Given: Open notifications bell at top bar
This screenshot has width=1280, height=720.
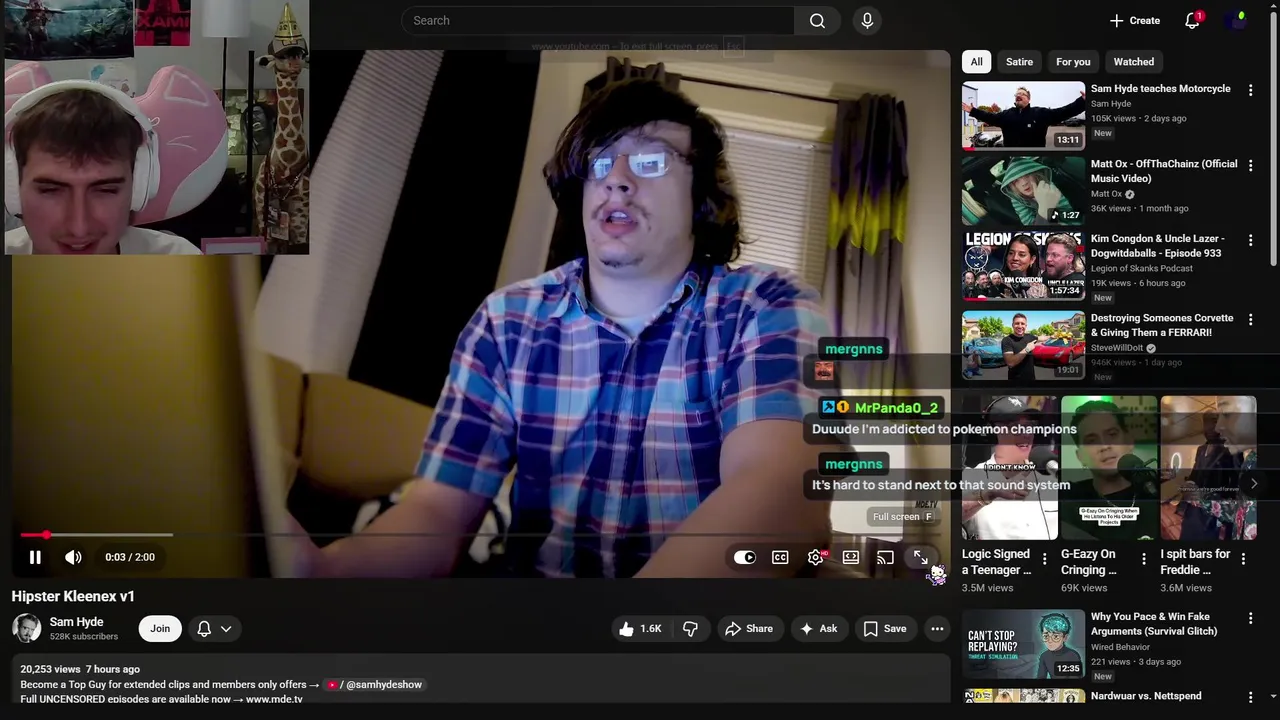Looking at the screenshot, I should pyautogui.click(x=1192, y=20).
